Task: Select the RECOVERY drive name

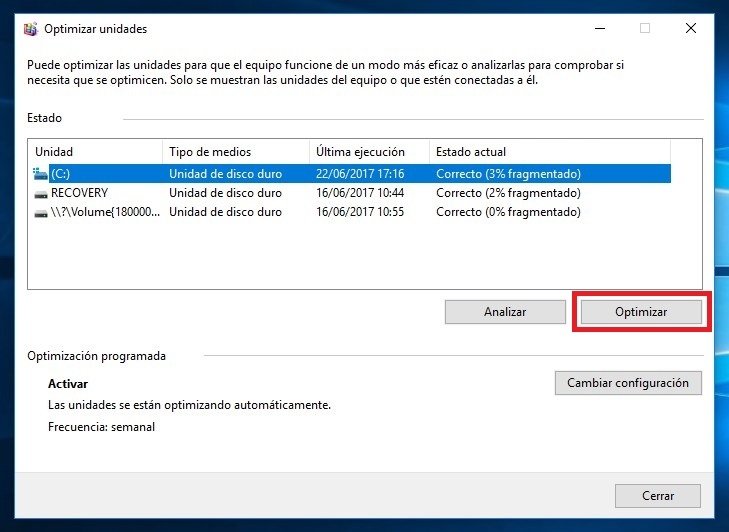Action: [x=79, y=193]
